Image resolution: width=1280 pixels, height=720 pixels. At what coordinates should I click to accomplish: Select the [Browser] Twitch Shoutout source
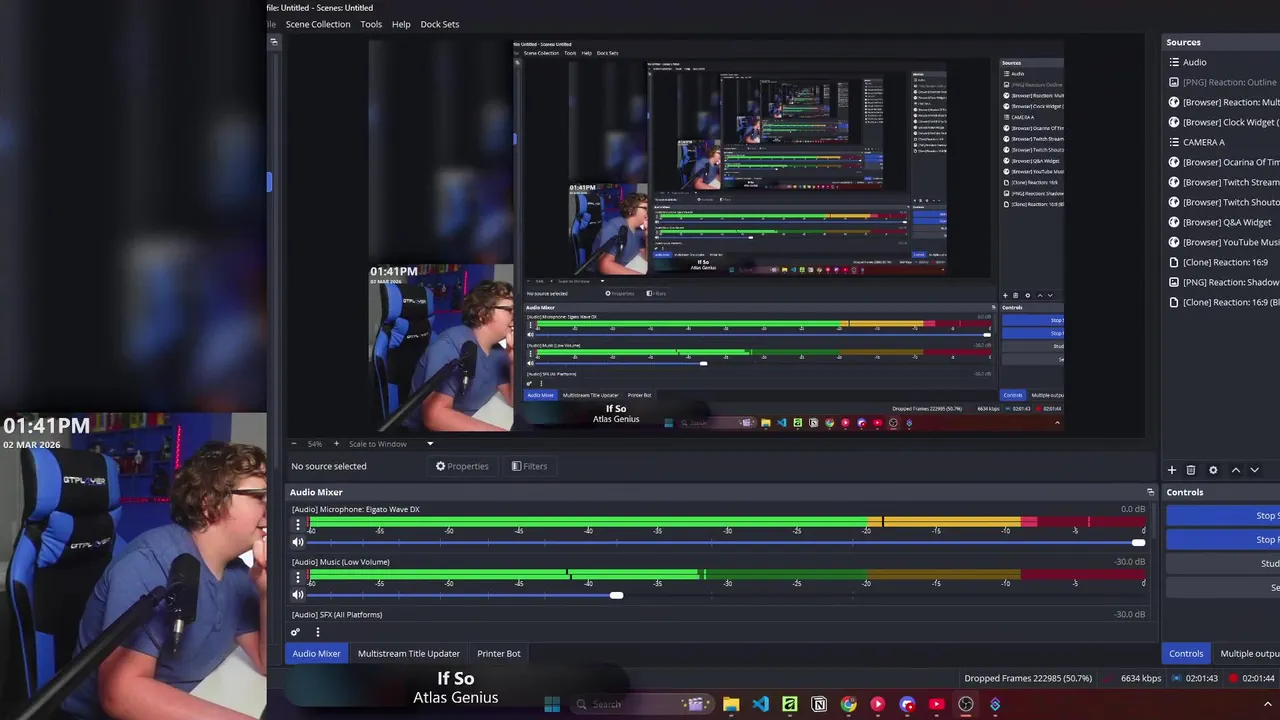point(1223,202)
